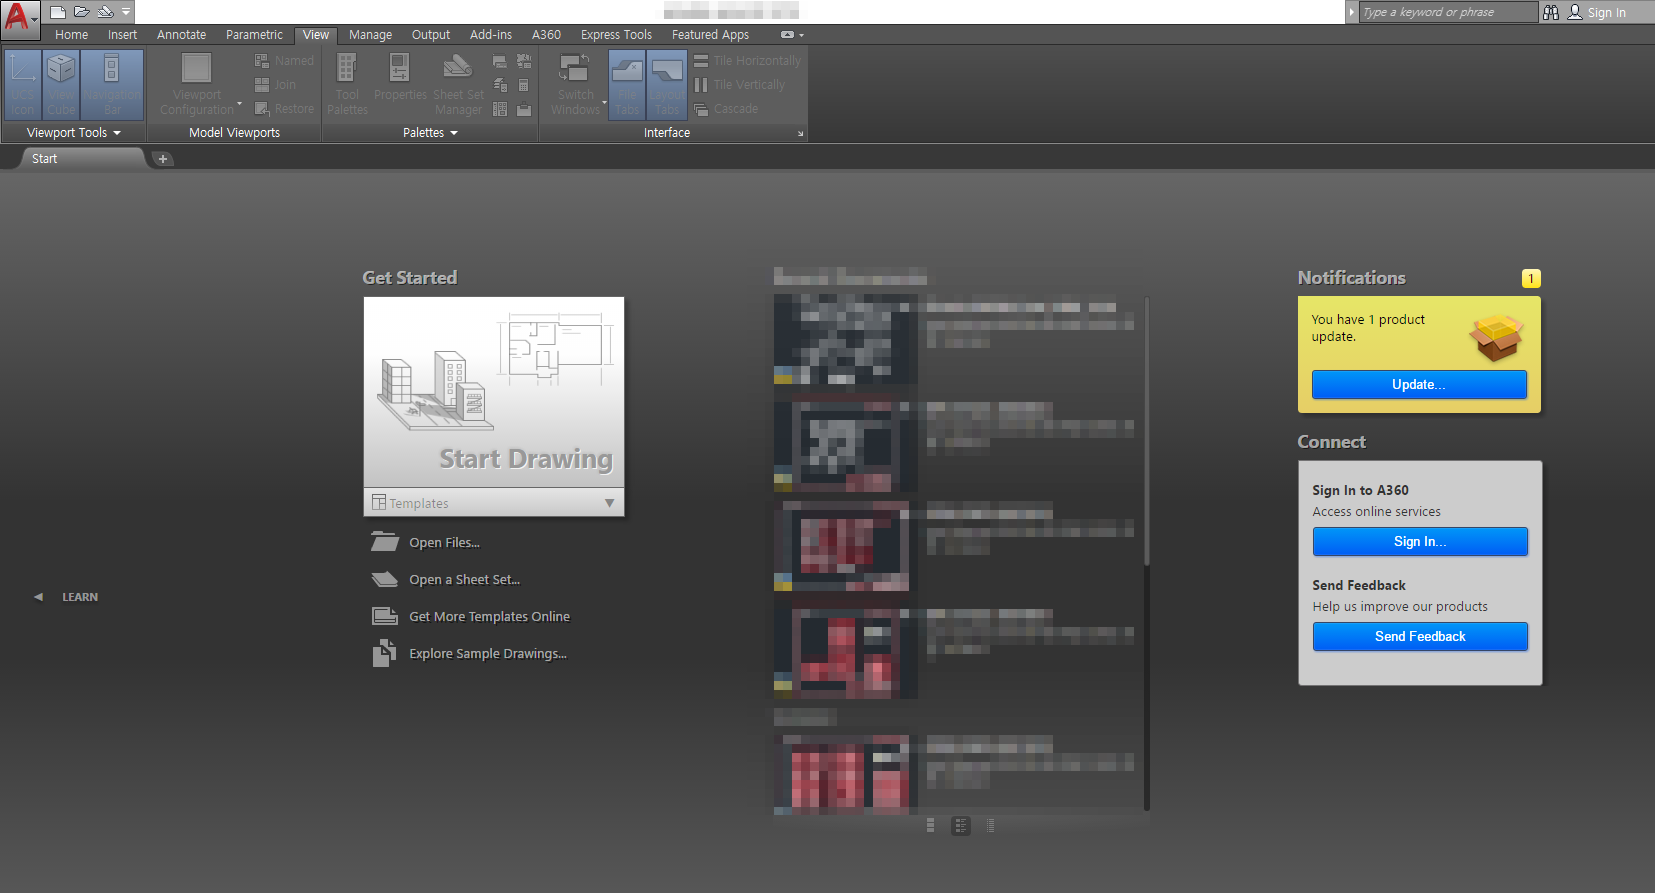Open the ribbon minimize options dropdown arrow
The height and width of the screenshot is (893, 1655).
click(802, 35)
